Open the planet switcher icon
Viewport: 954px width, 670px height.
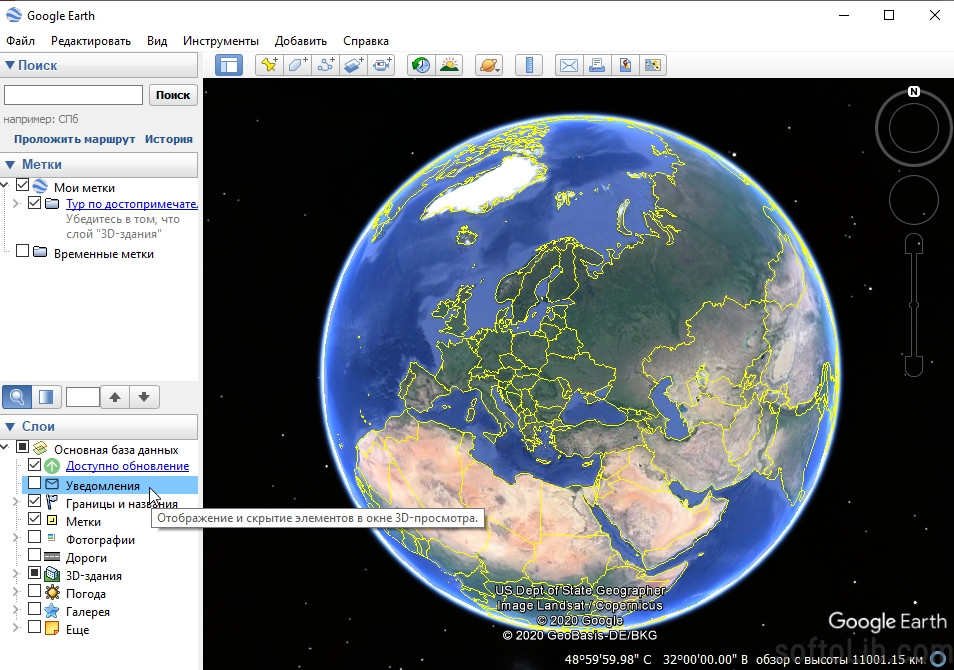489,65
